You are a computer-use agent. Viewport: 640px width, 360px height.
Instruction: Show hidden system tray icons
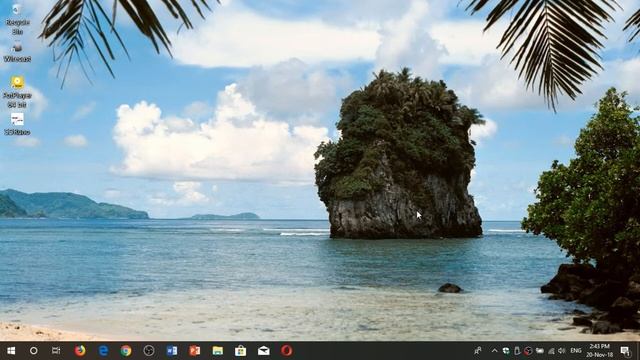tap(495, 351)
